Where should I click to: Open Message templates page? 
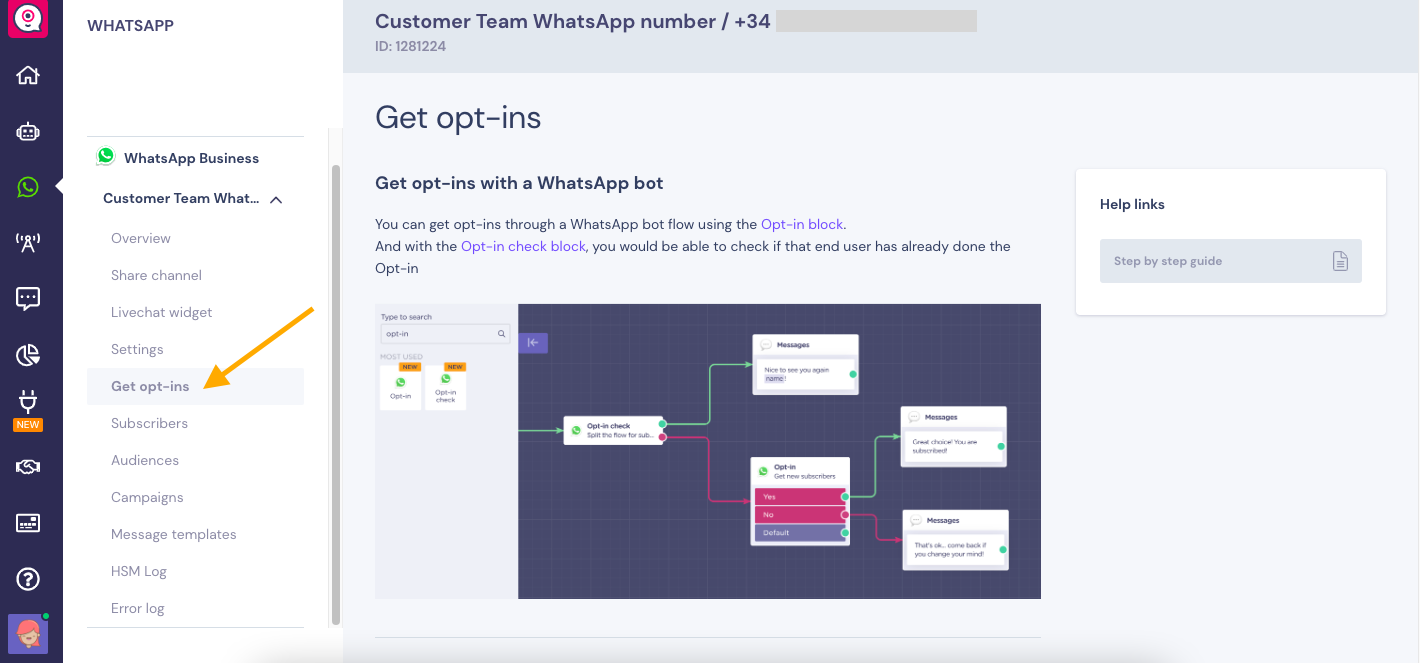174,534
